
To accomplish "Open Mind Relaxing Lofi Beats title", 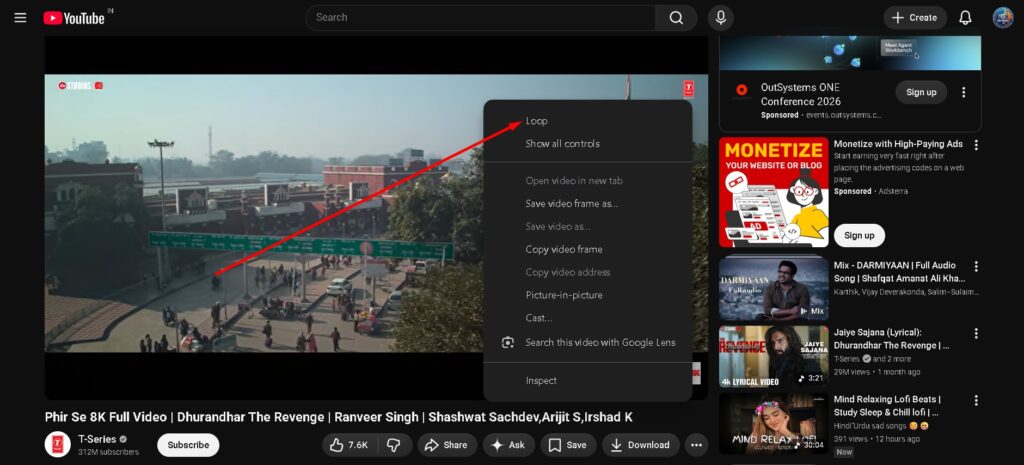I will click(887, 406).
